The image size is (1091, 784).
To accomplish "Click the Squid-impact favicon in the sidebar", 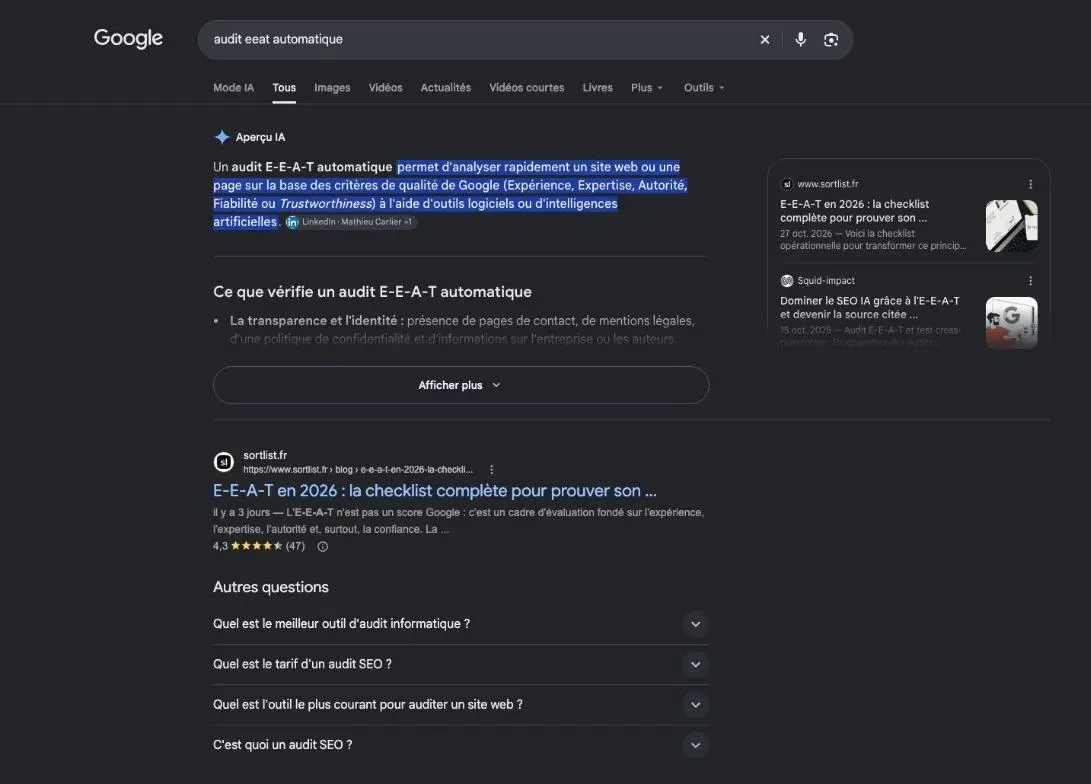I will (786, 281).
